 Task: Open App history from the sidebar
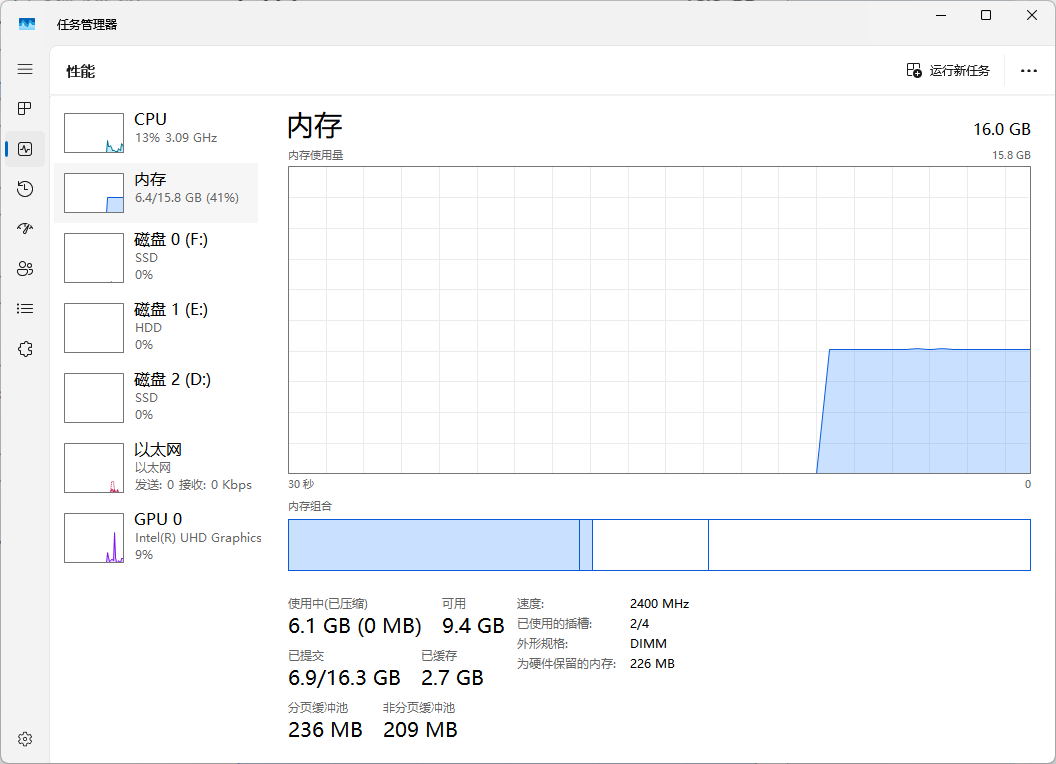point(25,189)
